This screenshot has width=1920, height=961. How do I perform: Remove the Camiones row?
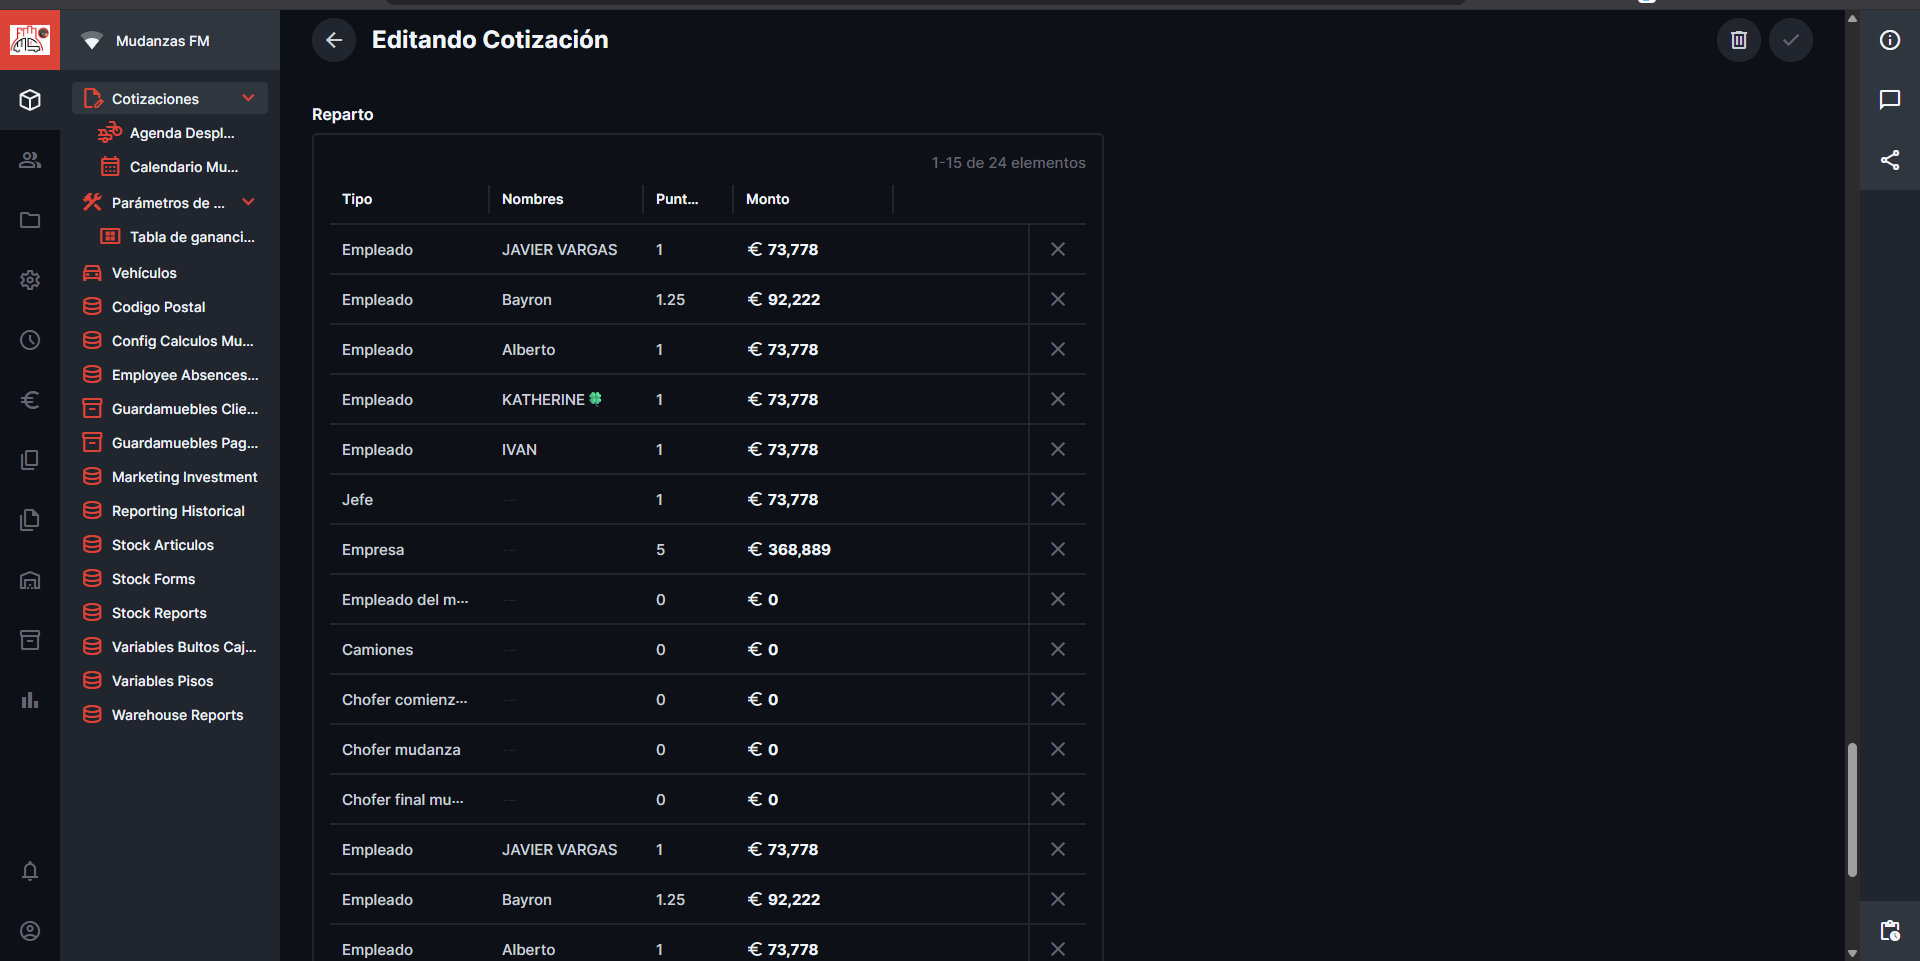[1058, 649]
